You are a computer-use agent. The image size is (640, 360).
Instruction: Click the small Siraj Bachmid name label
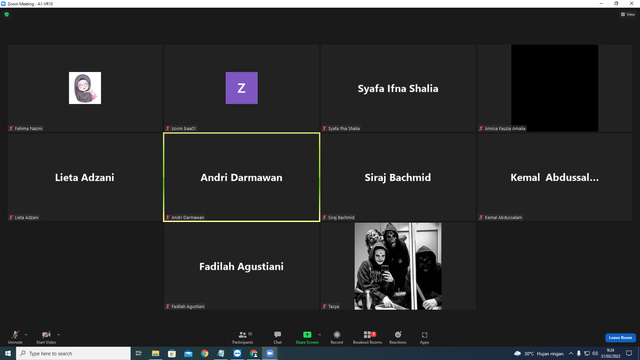(341, 217)
